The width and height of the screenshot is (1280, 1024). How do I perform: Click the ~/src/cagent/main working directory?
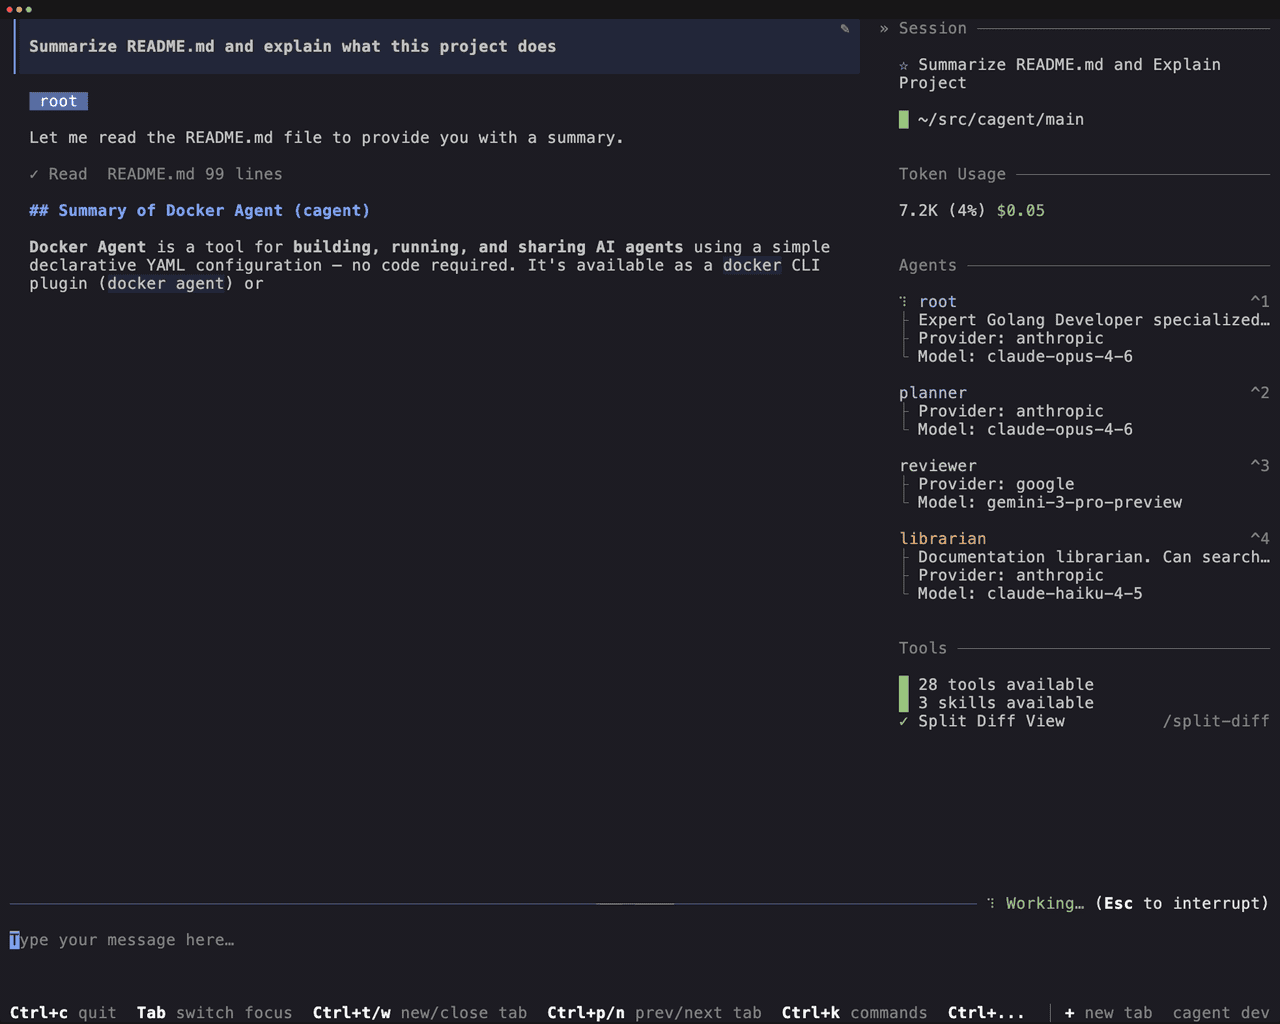point(1000,120)
